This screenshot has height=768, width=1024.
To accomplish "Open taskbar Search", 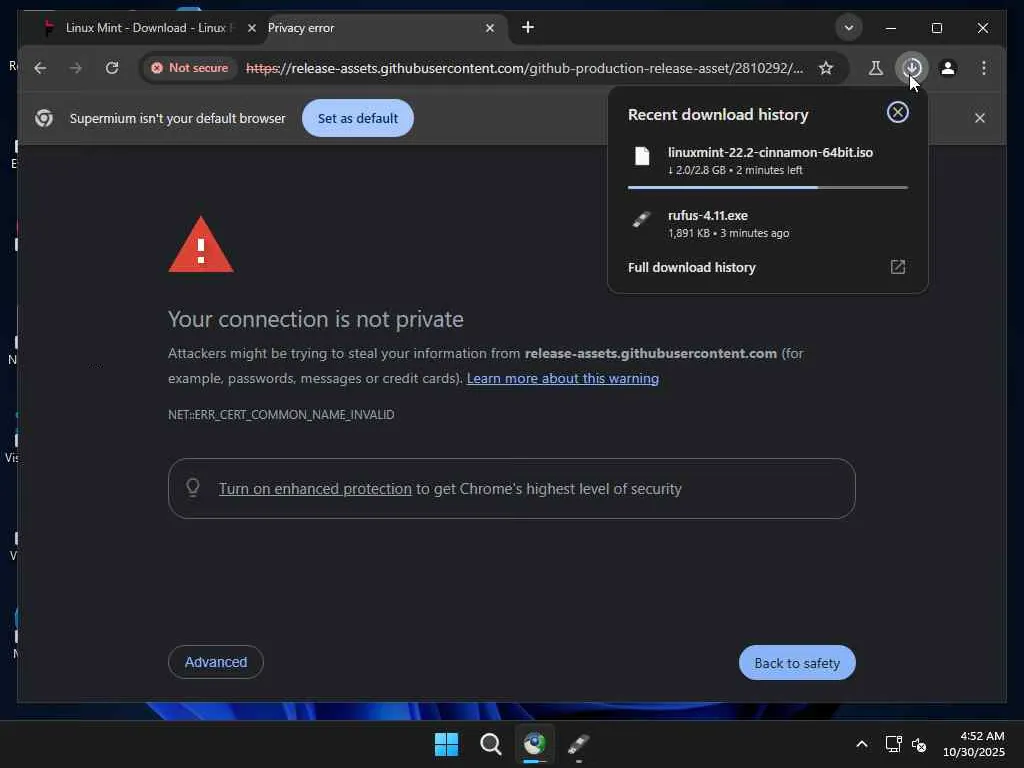I will [x=490, y=744].
